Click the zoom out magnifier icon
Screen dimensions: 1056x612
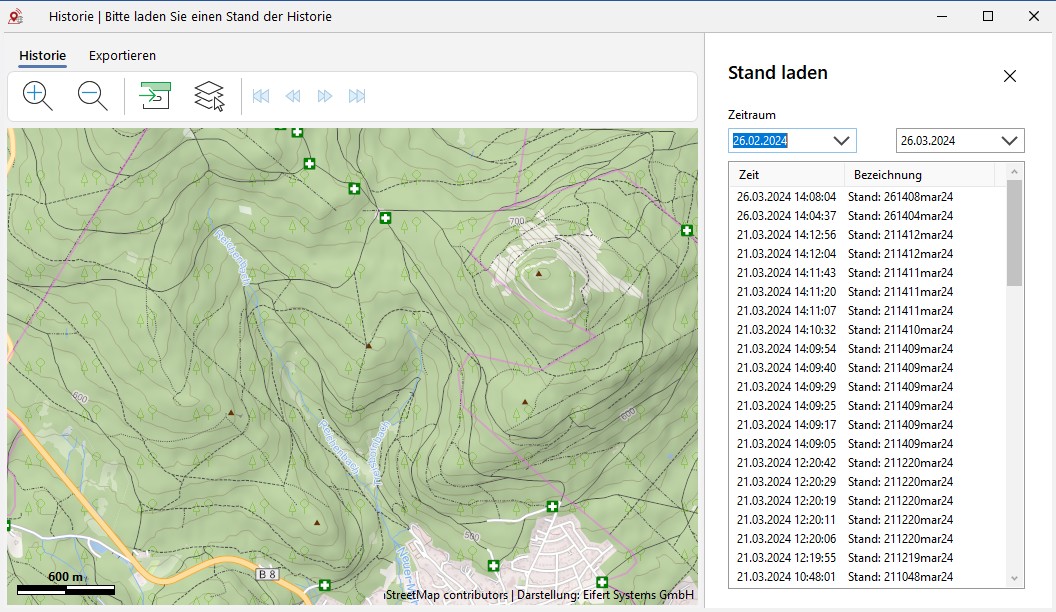93,96
